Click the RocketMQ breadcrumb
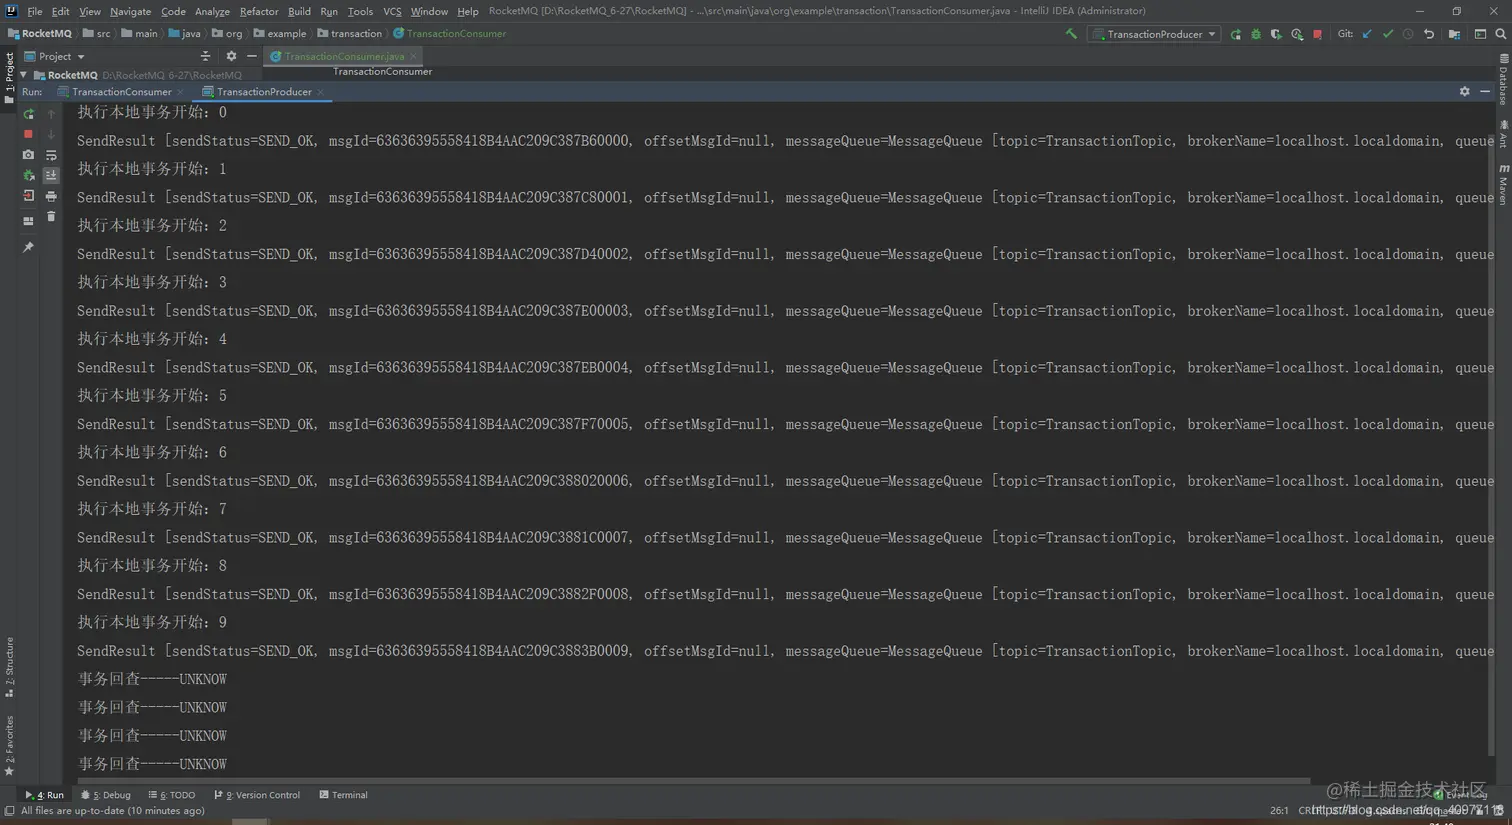The width and height of the screenshot is (1512, 825). [x=40, y=34]
